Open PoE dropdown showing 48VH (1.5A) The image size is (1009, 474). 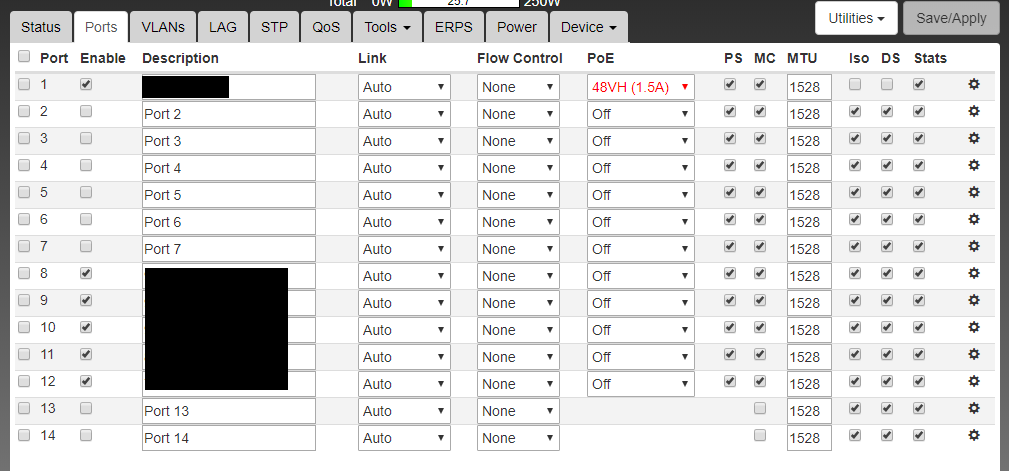coord(640,87)
